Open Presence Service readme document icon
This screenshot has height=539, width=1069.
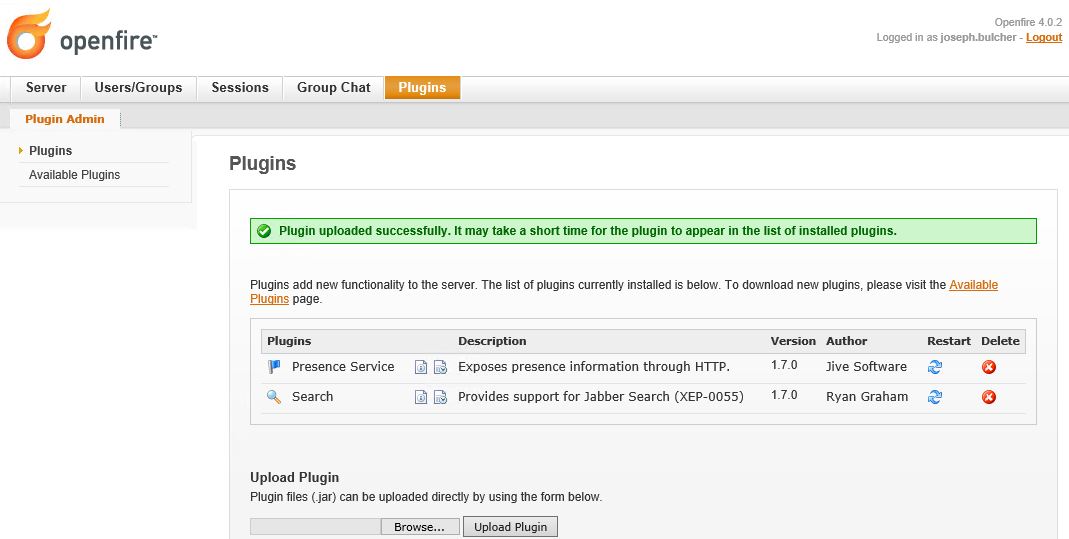click(421, 367)
